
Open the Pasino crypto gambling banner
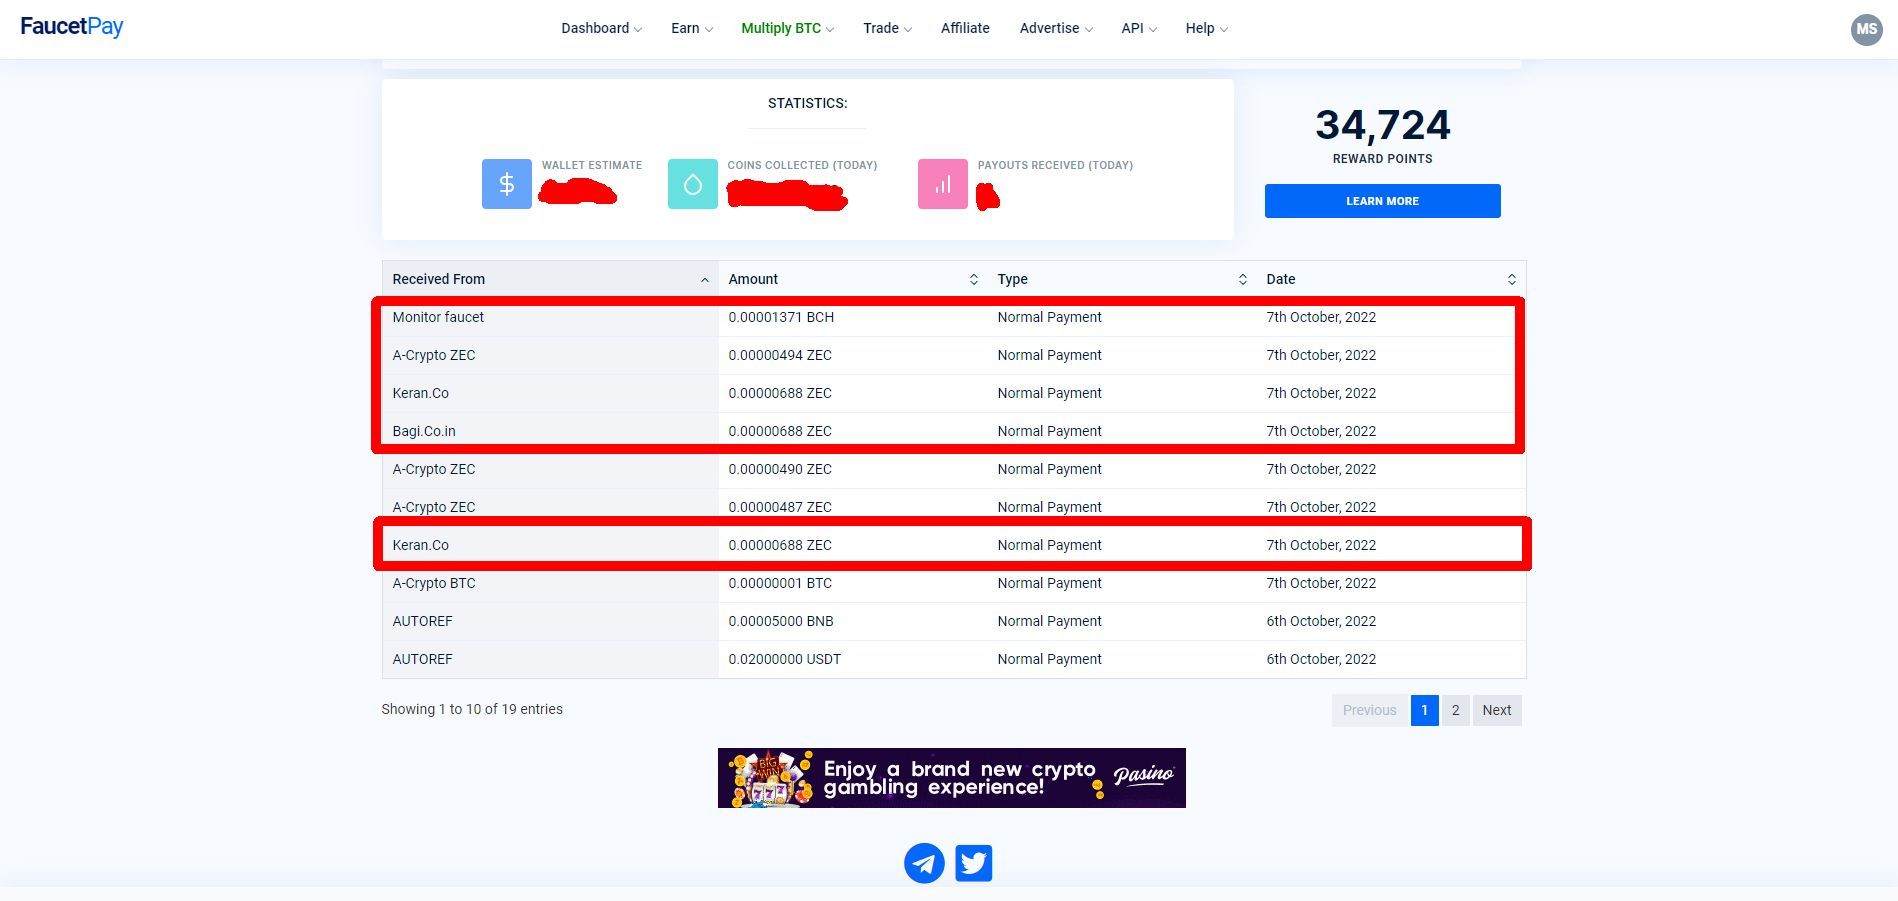pyautogui.click(x=952, y=778)
